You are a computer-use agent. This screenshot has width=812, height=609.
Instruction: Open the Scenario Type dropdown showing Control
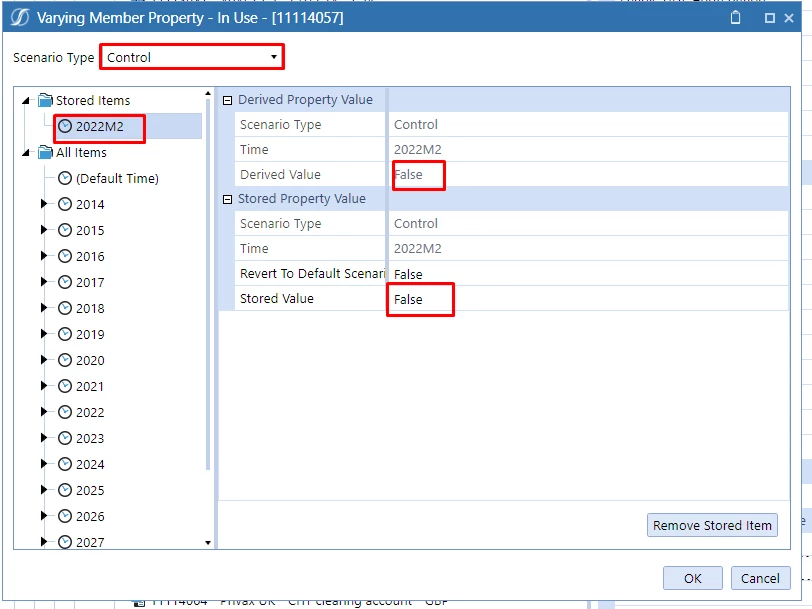click(x=192, y=57)
